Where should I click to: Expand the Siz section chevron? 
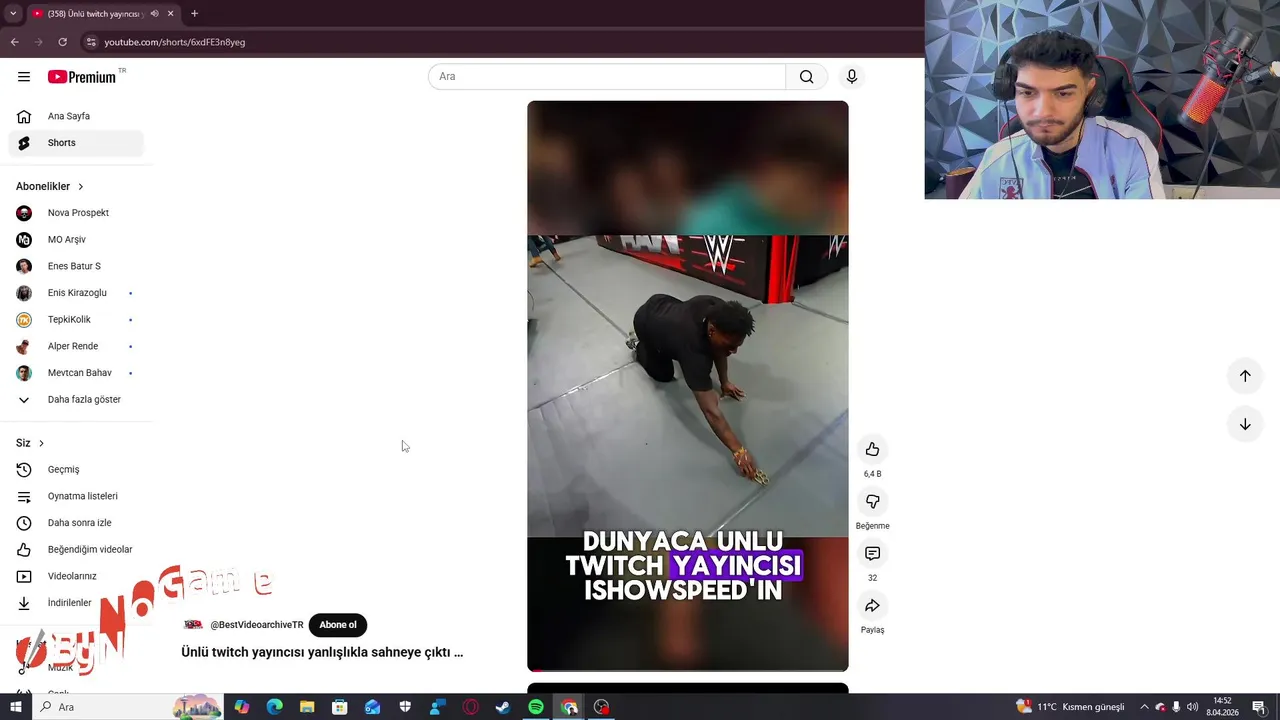point(41,443)
